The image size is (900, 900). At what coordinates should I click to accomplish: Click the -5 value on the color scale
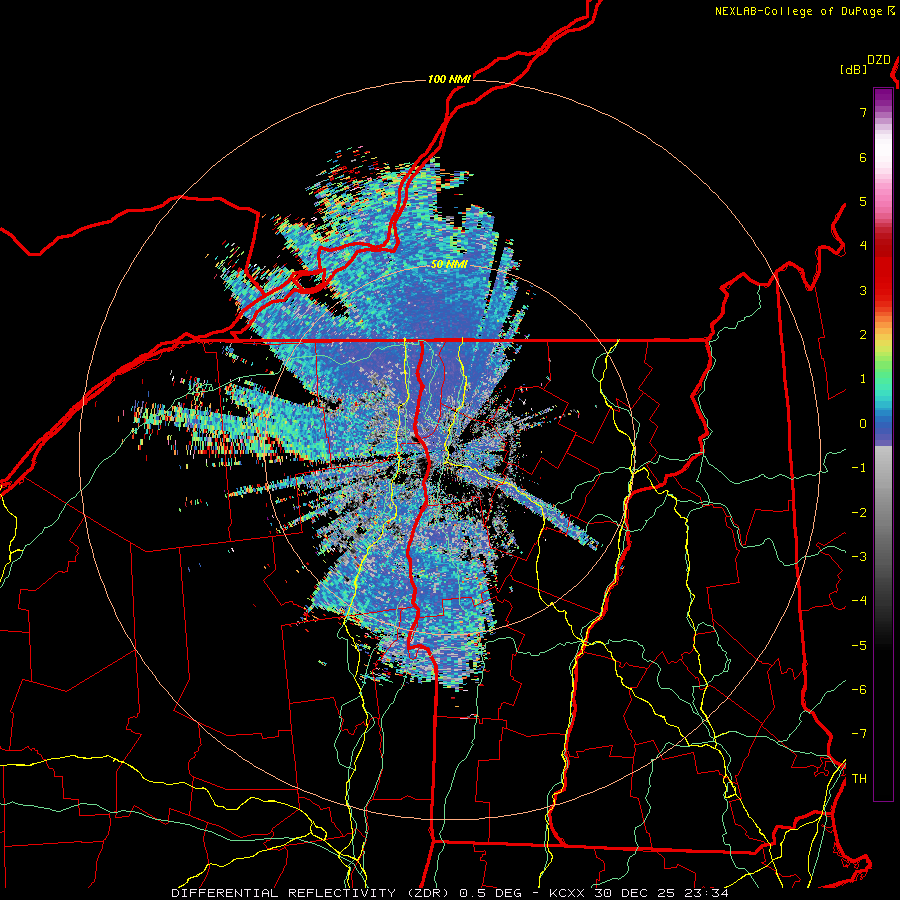pos(859,646)
